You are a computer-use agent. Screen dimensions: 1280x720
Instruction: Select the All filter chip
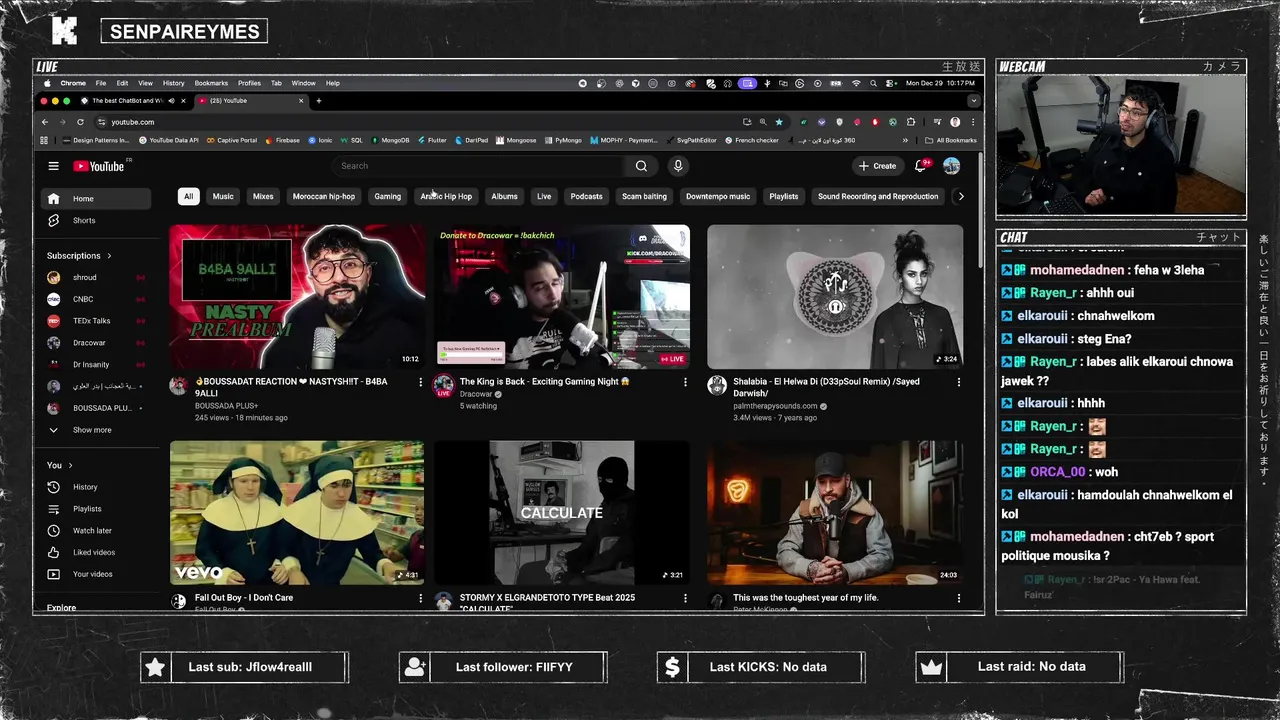pyautogui.click(x=188, y=196)
